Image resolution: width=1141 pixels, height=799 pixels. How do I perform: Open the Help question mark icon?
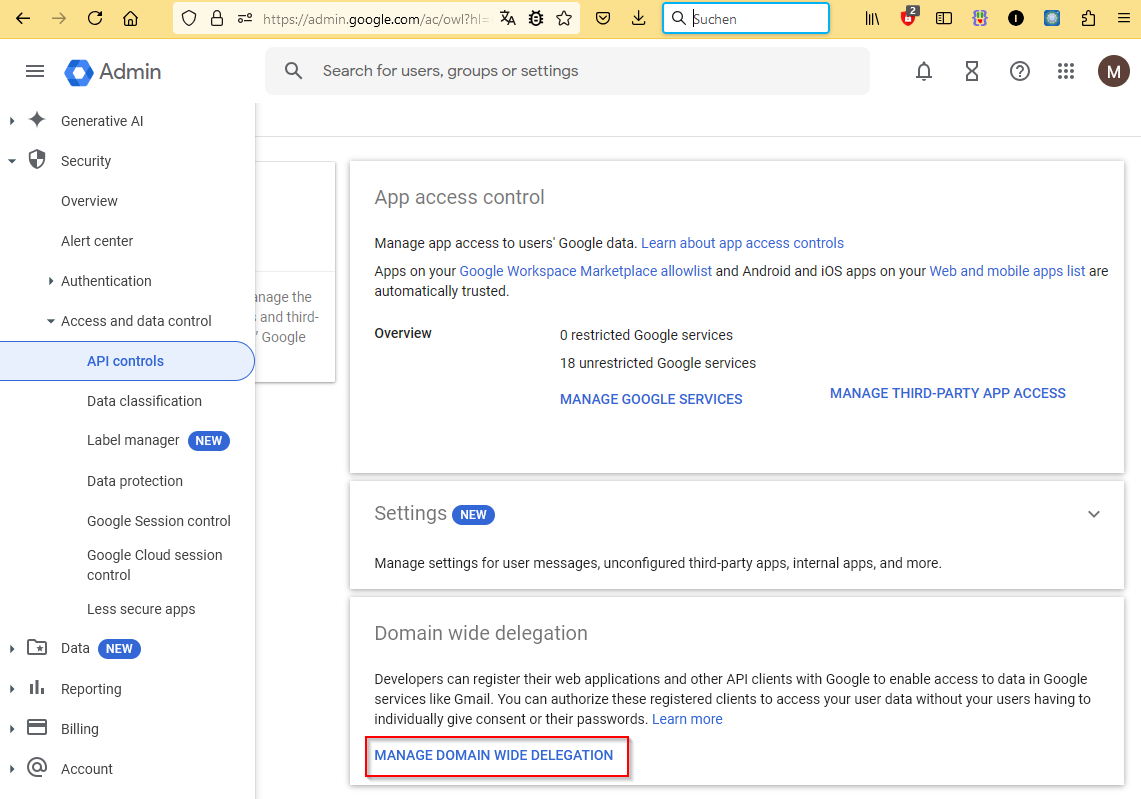coord(1018,71)
